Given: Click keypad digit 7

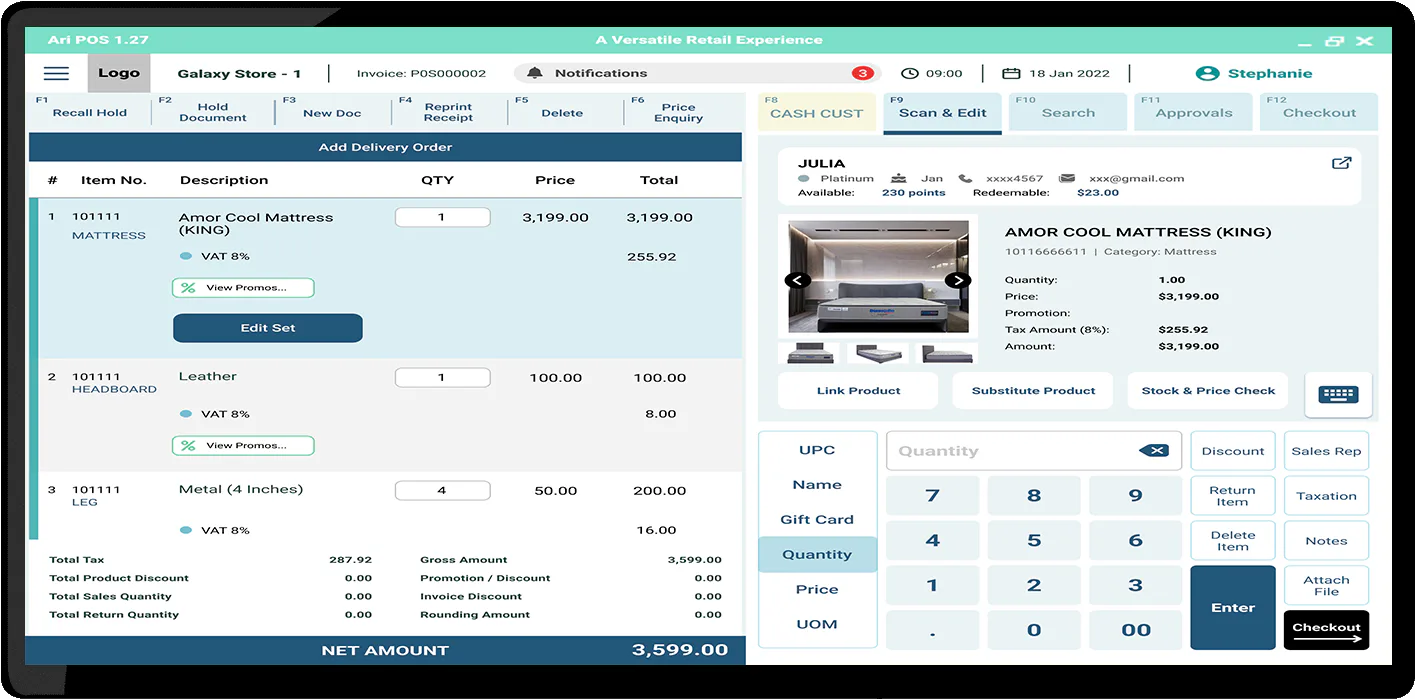Looking at the screenshot, I should click(932, 495).
